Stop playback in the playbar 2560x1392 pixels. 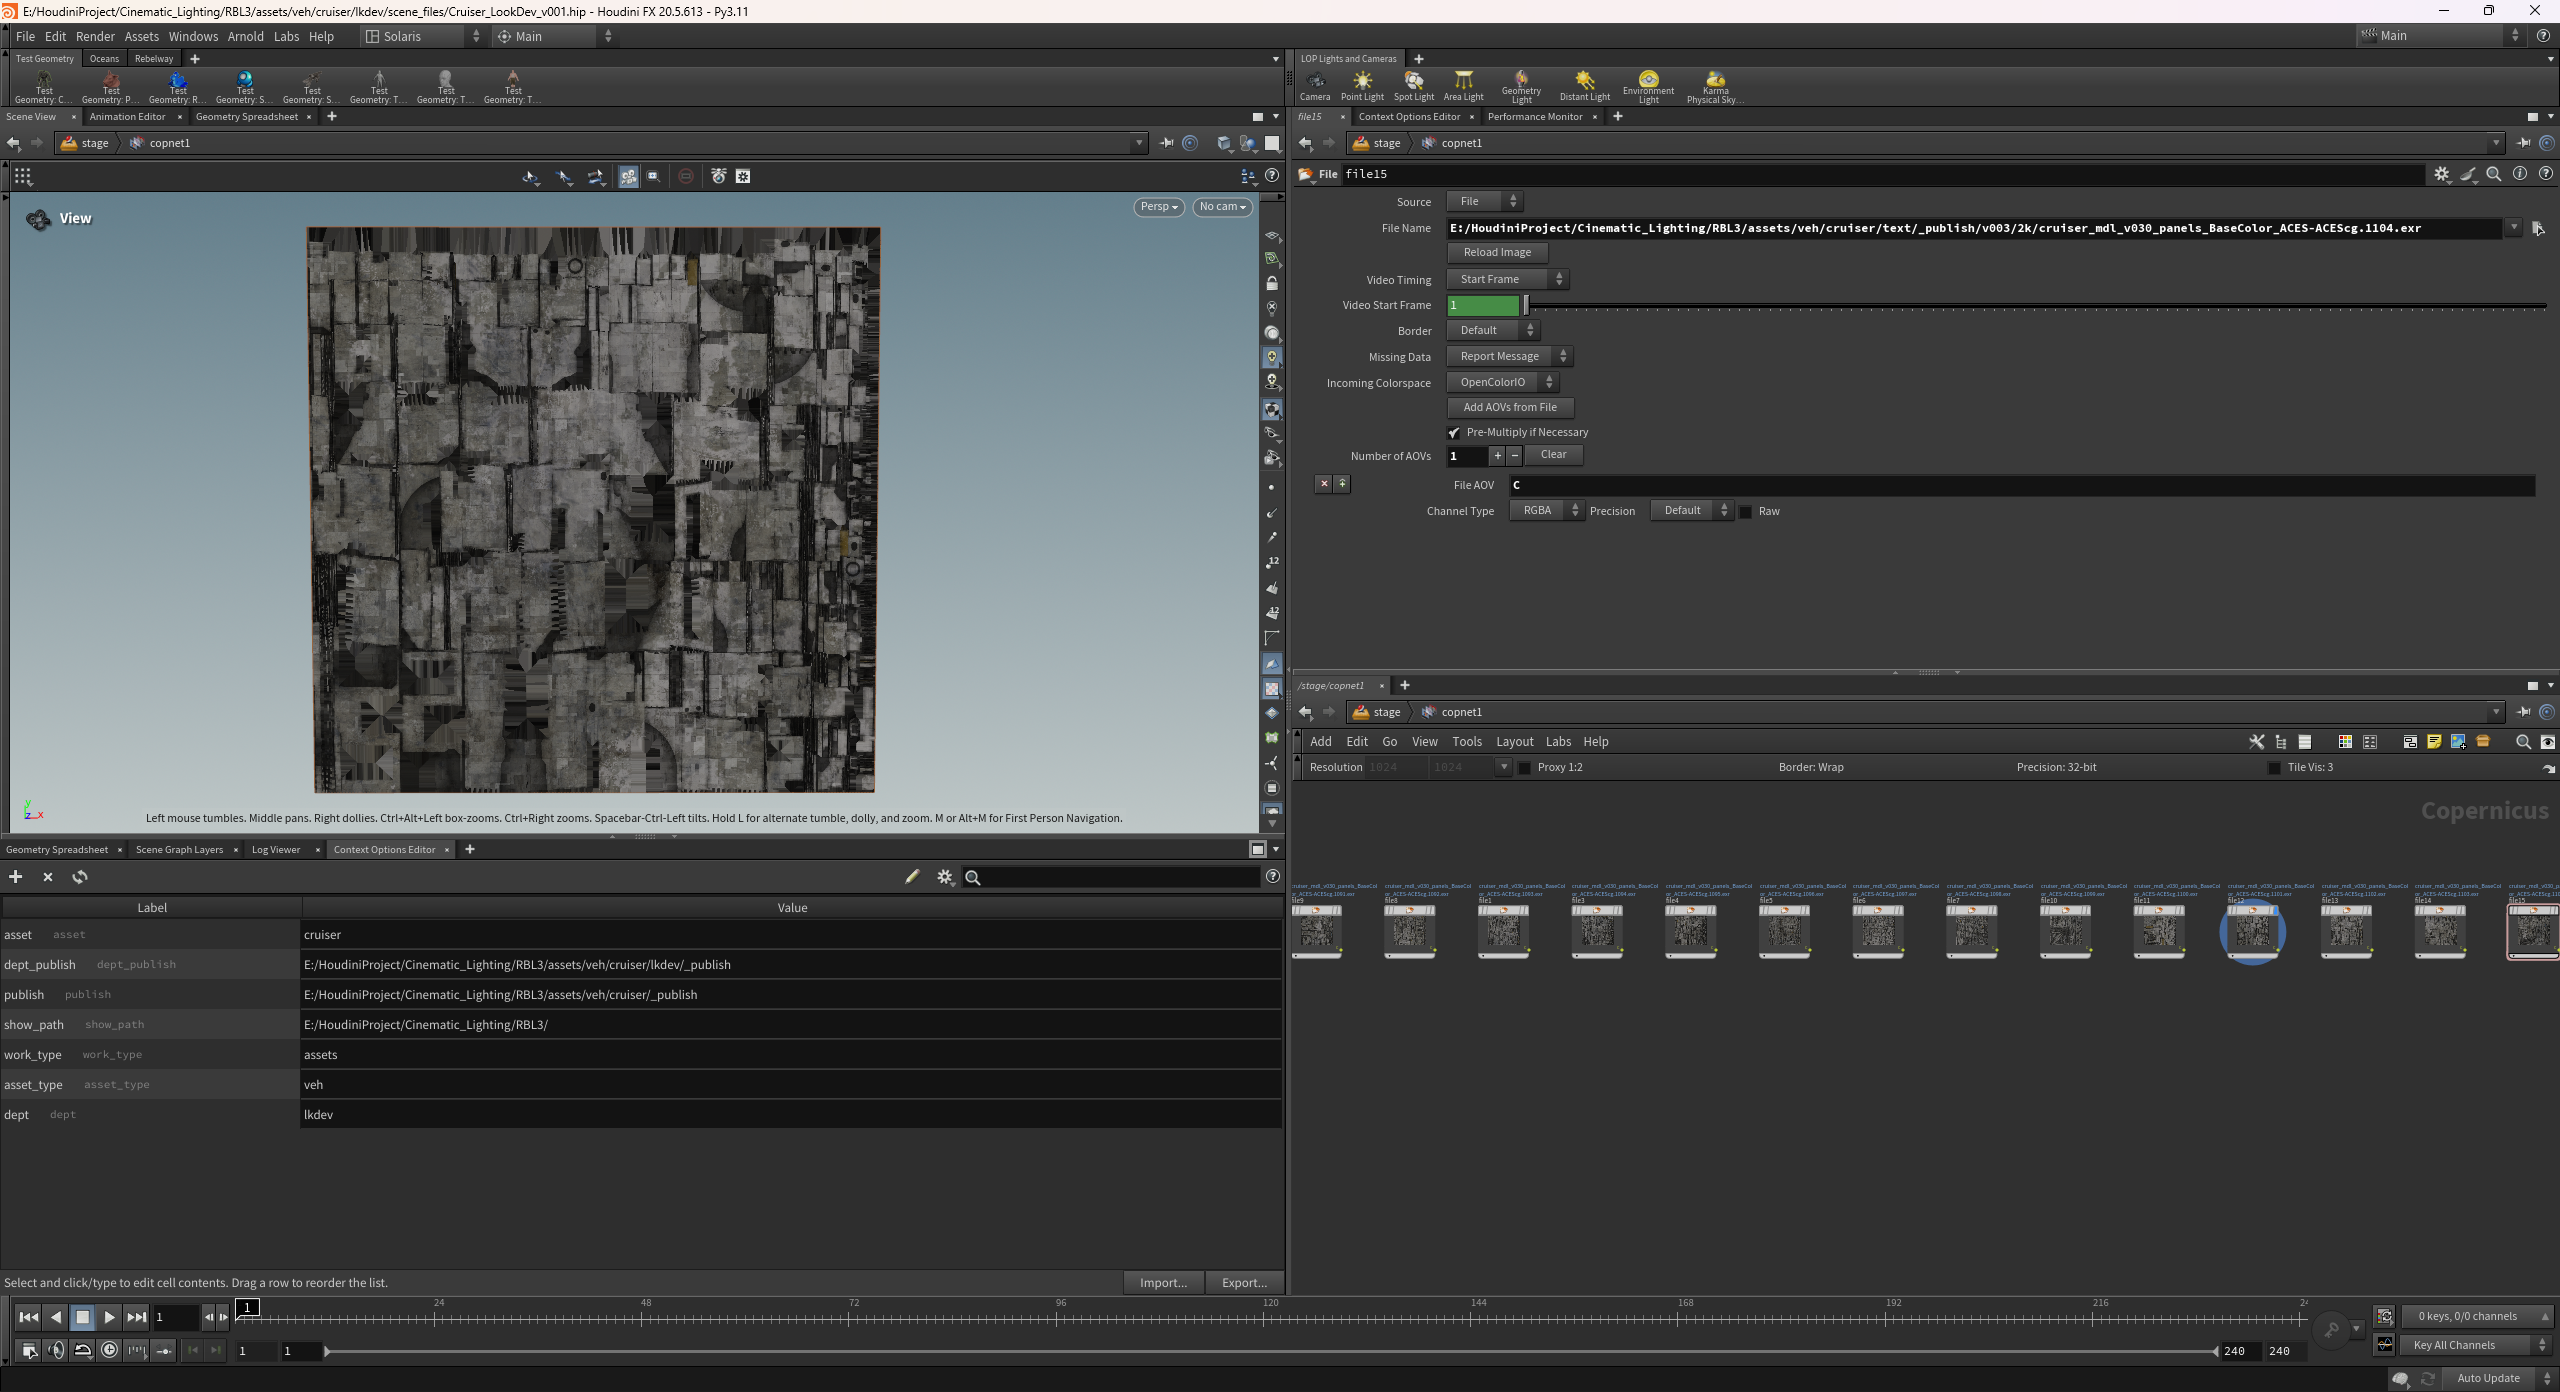click(83, 1317)
